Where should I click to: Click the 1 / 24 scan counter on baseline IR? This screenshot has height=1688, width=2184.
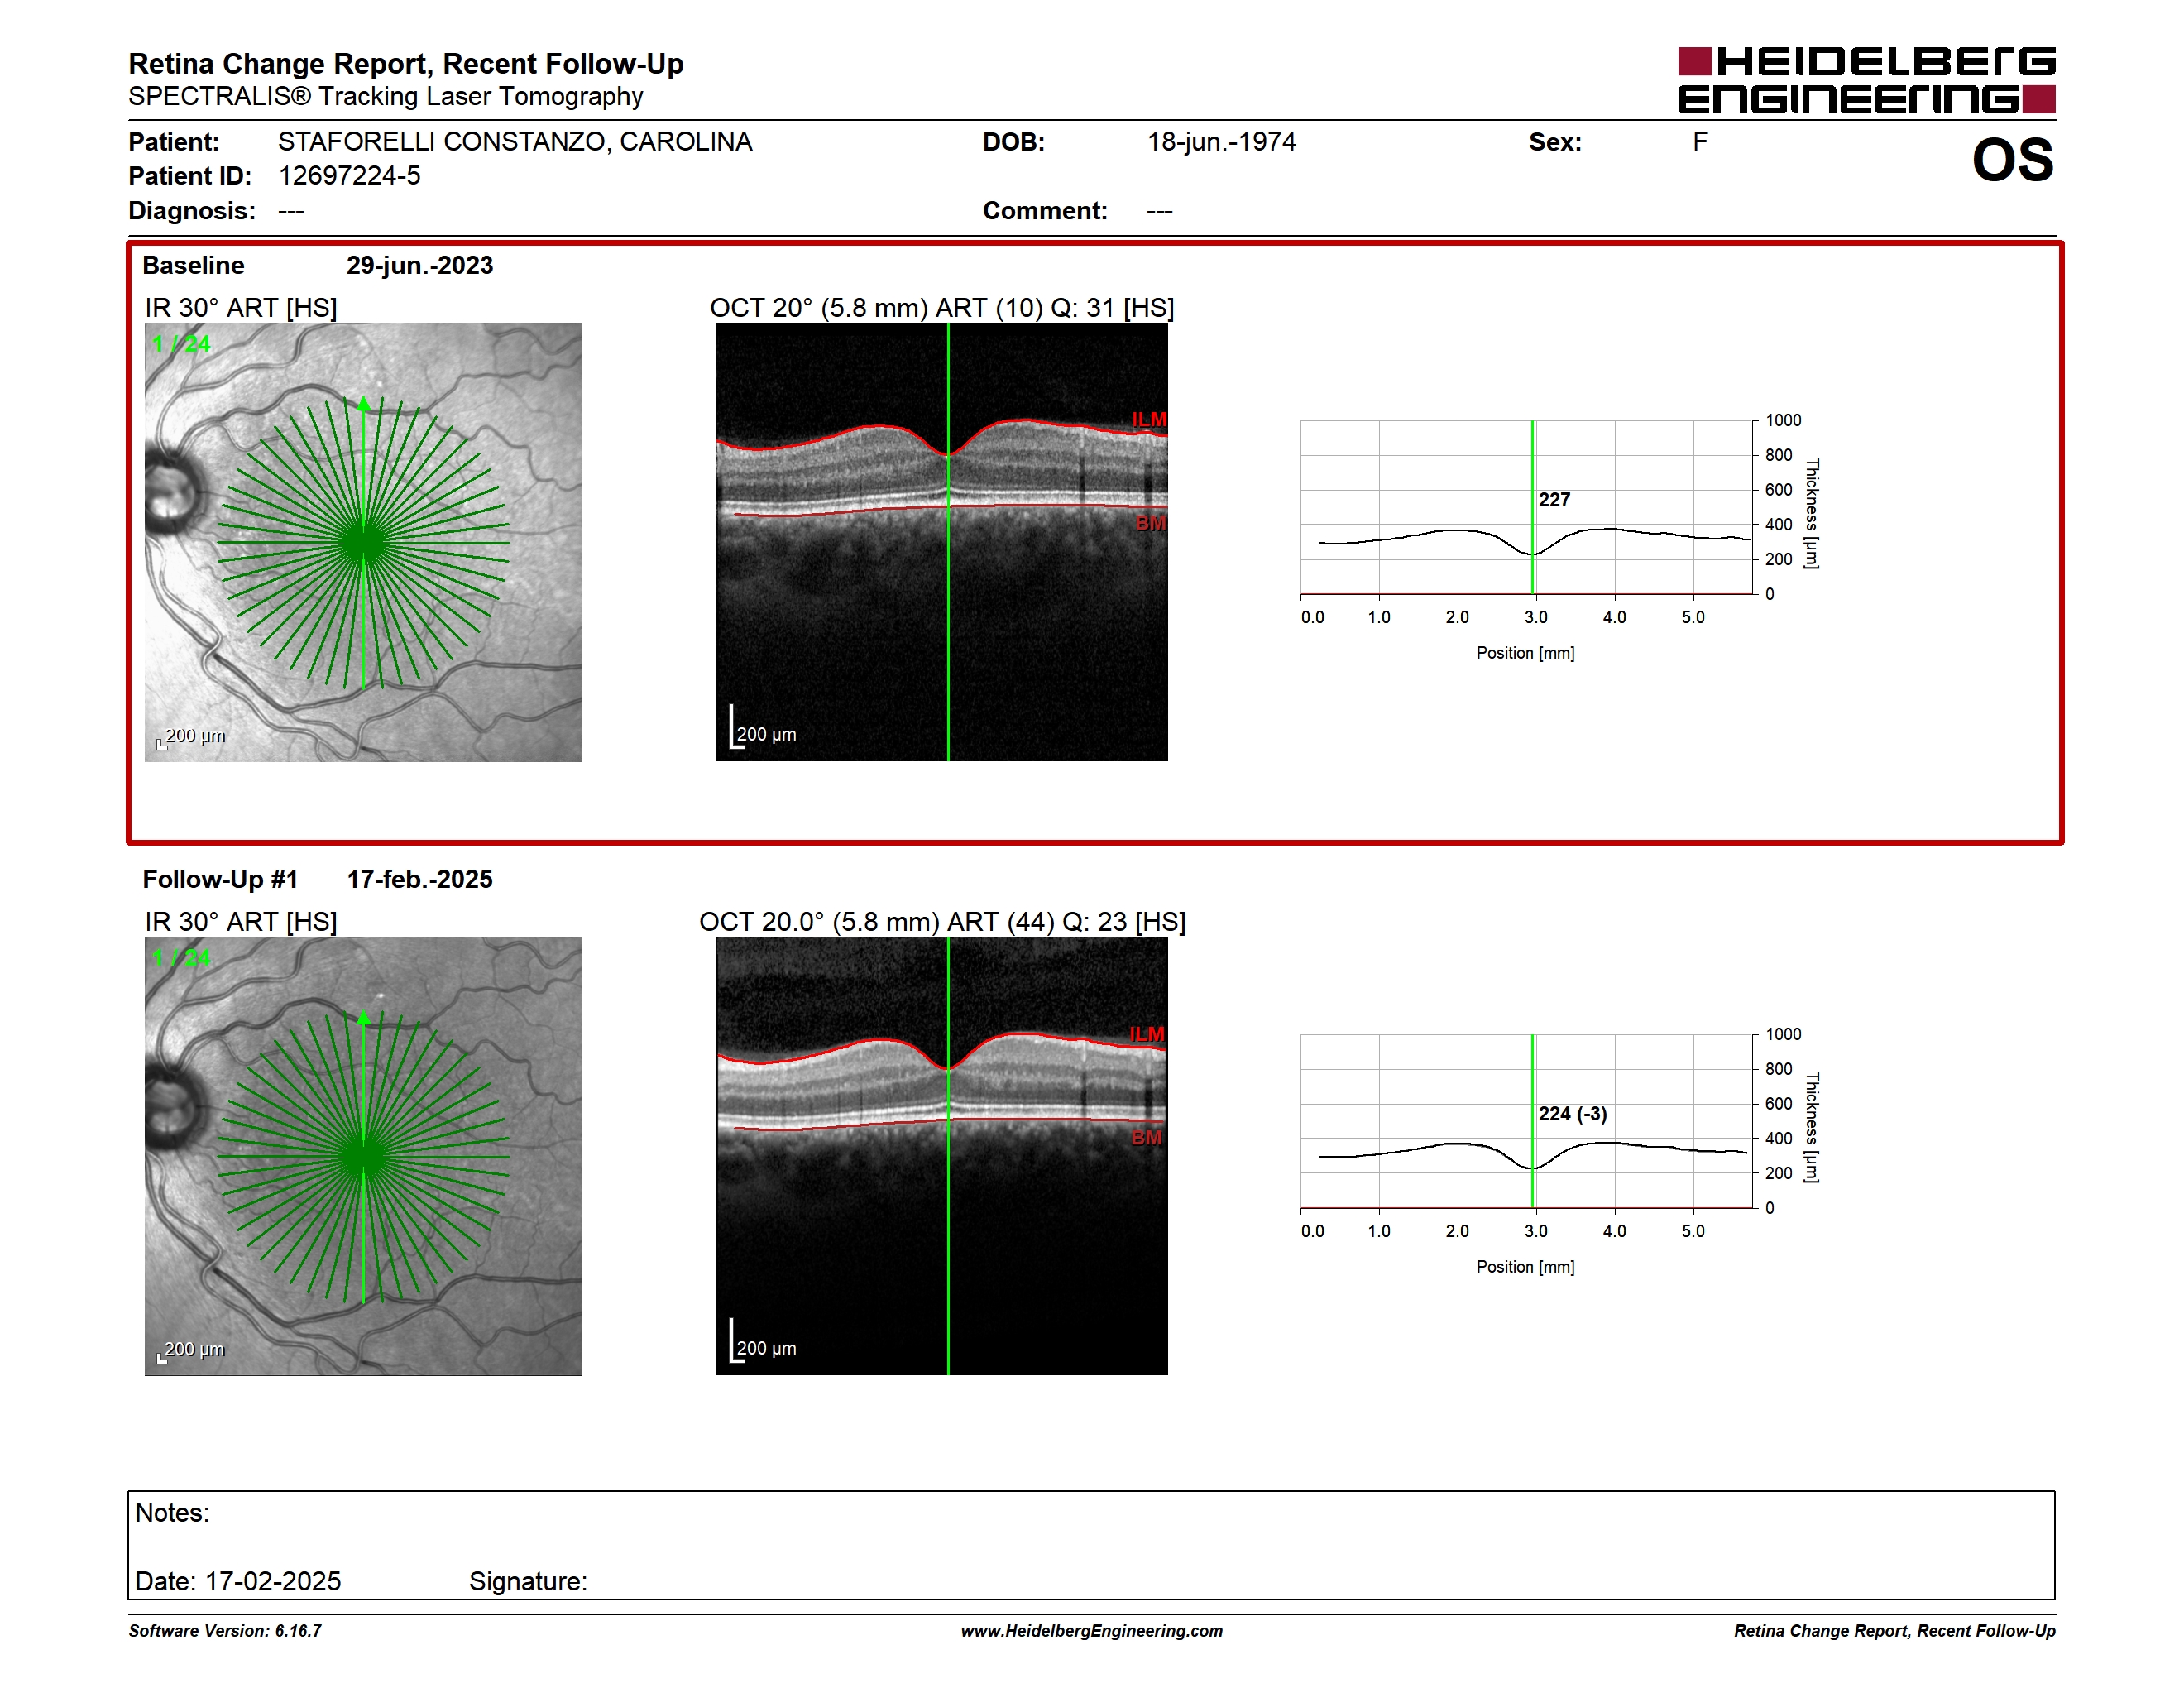pyautogui.click(x=181, y=344)
